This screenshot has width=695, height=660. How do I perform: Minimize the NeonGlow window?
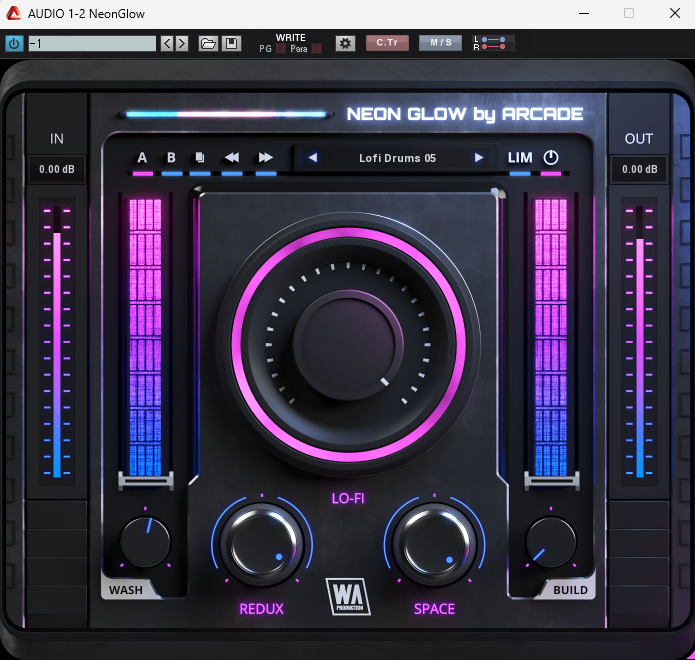click(x=584, y=13)
